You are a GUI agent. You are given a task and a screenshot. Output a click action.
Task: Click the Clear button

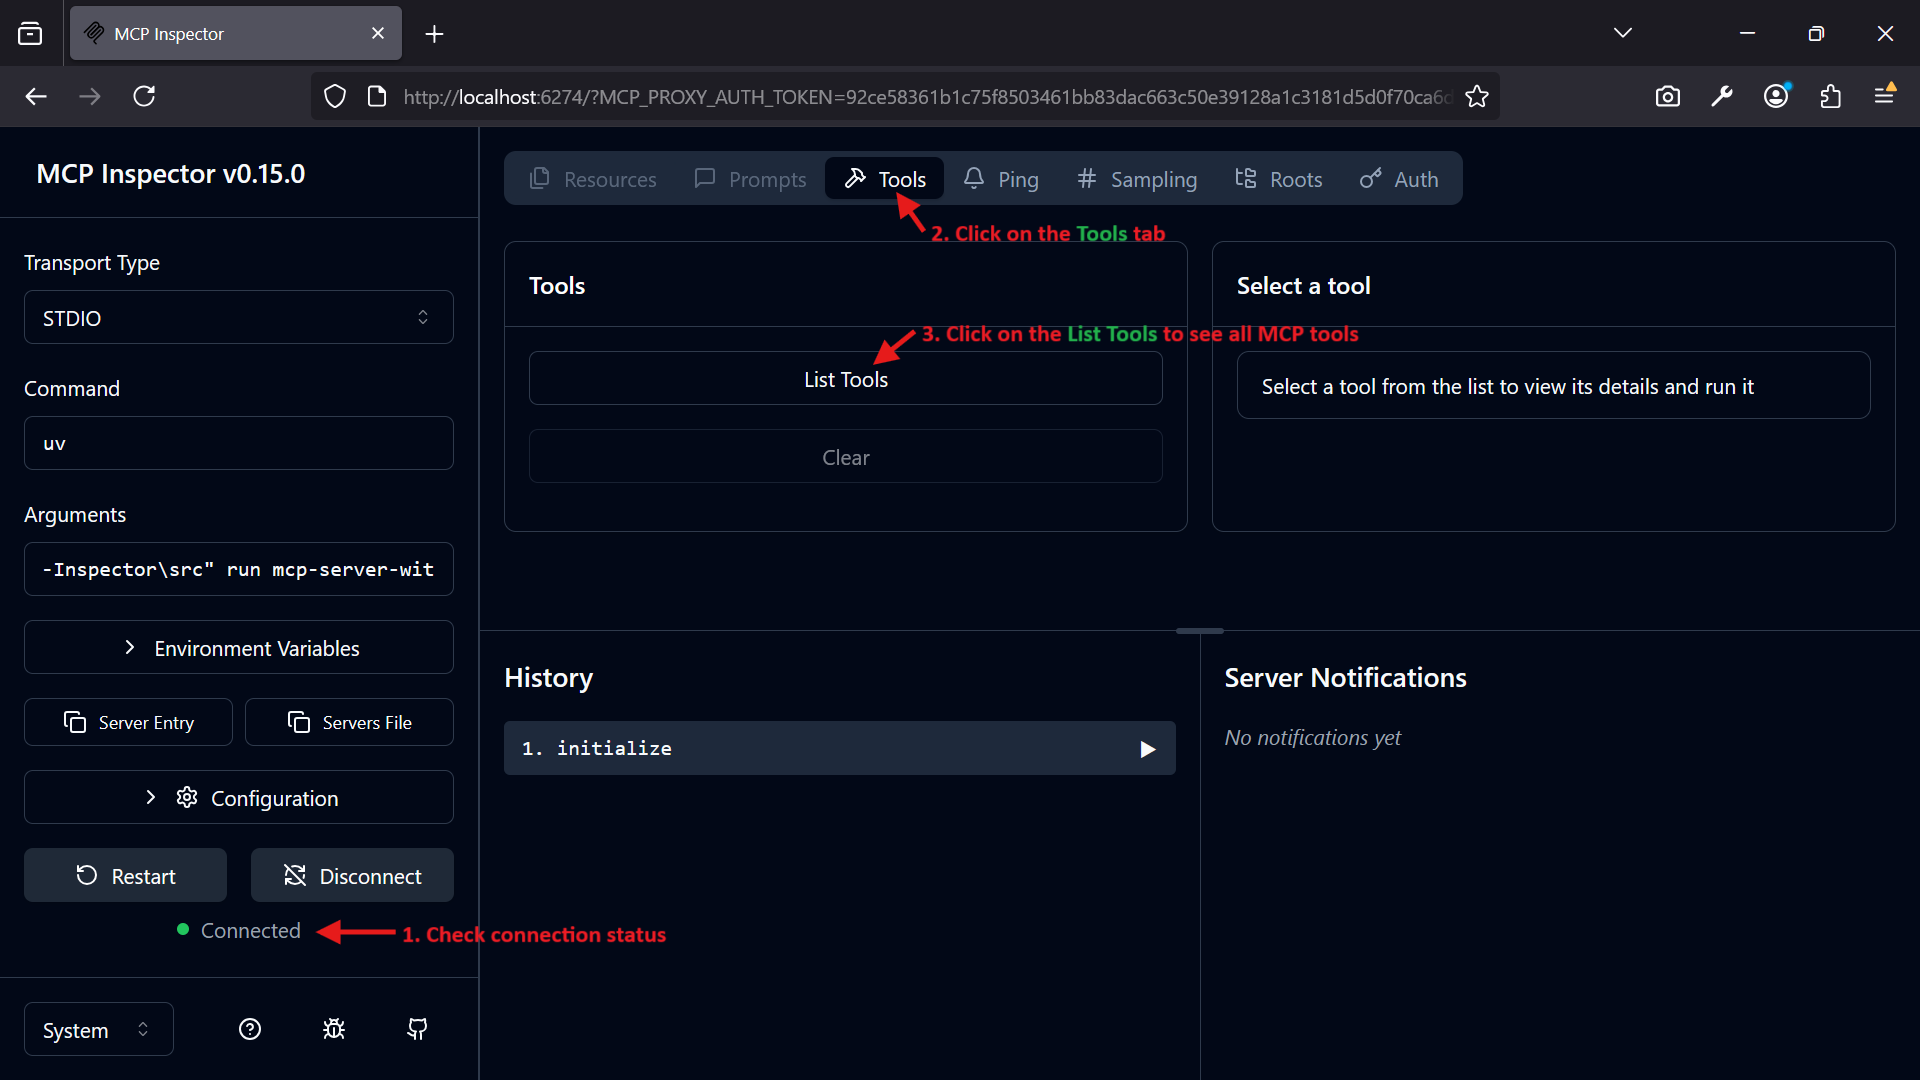tap(846, 457)
